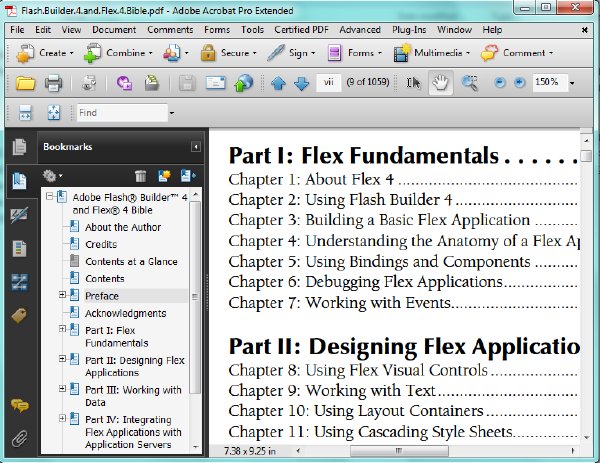The width and height of the screenshot is (600, 463).
Task: Collapse the Bookmarks panel with arrow button
Action: (196, 147)
